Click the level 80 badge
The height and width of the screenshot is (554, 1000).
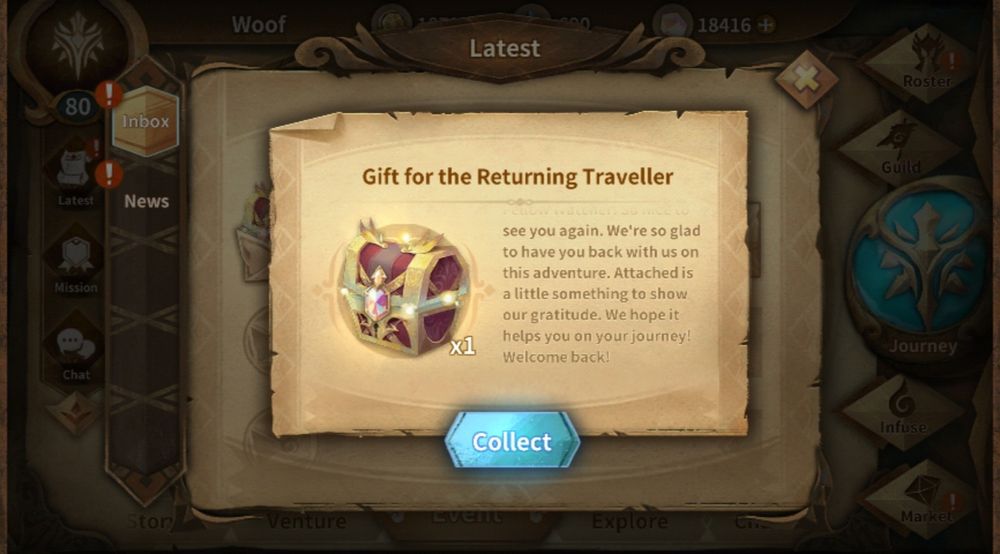click(x=77, y=106)
